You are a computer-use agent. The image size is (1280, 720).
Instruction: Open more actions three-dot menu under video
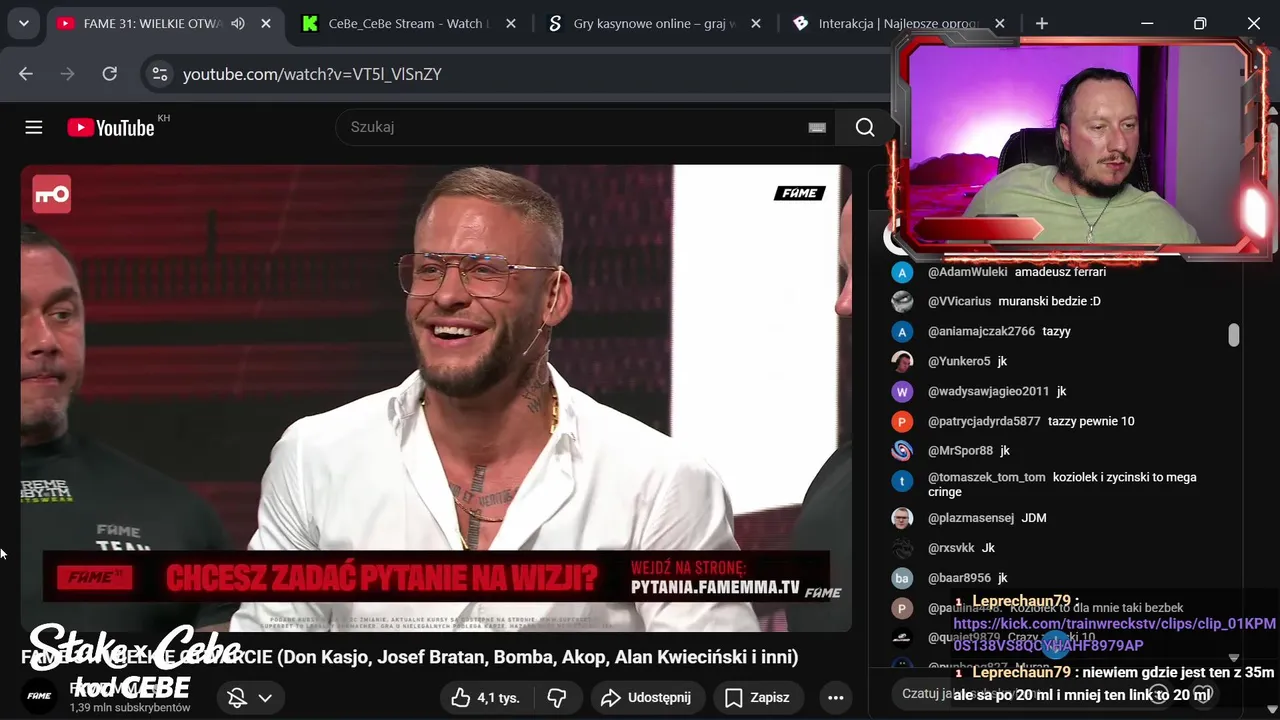pos(836,698)
